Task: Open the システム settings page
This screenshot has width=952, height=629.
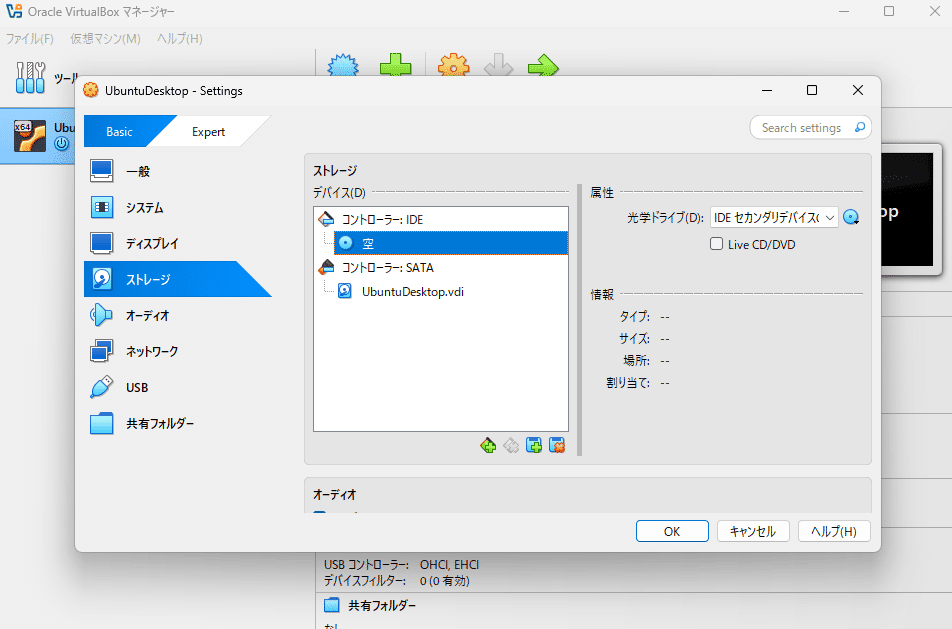Action: [178, 208]
